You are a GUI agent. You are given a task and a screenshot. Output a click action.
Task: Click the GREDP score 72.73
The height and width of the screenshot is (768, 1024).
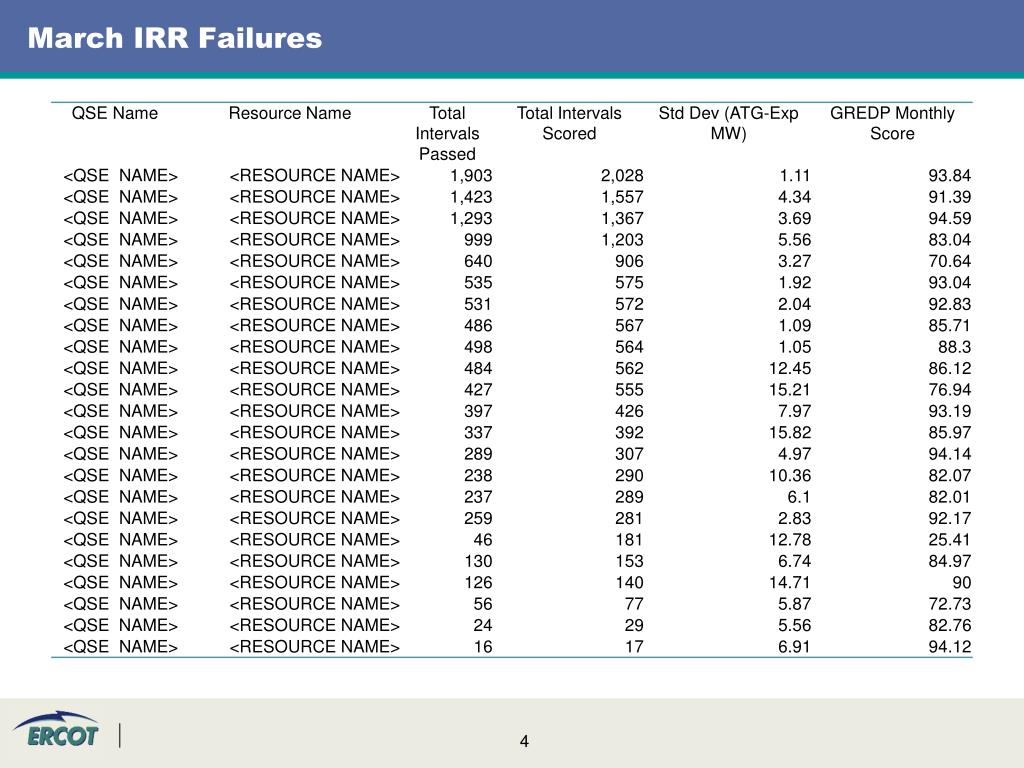(950, 604)
